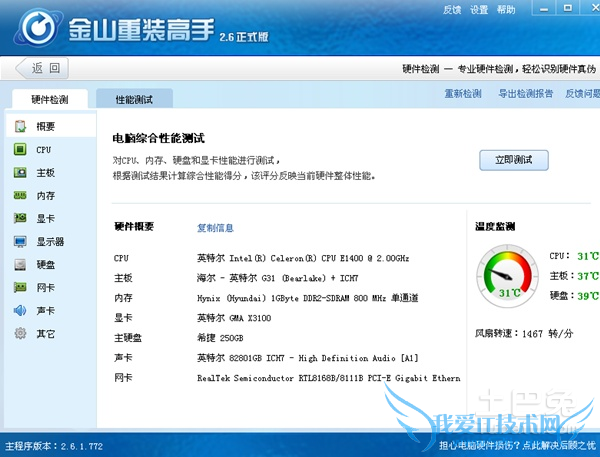Click the 概要 overview clipboard icon
Image resolution: width=600 pixels, height=457 pixels.
click(x=20, y=126)
